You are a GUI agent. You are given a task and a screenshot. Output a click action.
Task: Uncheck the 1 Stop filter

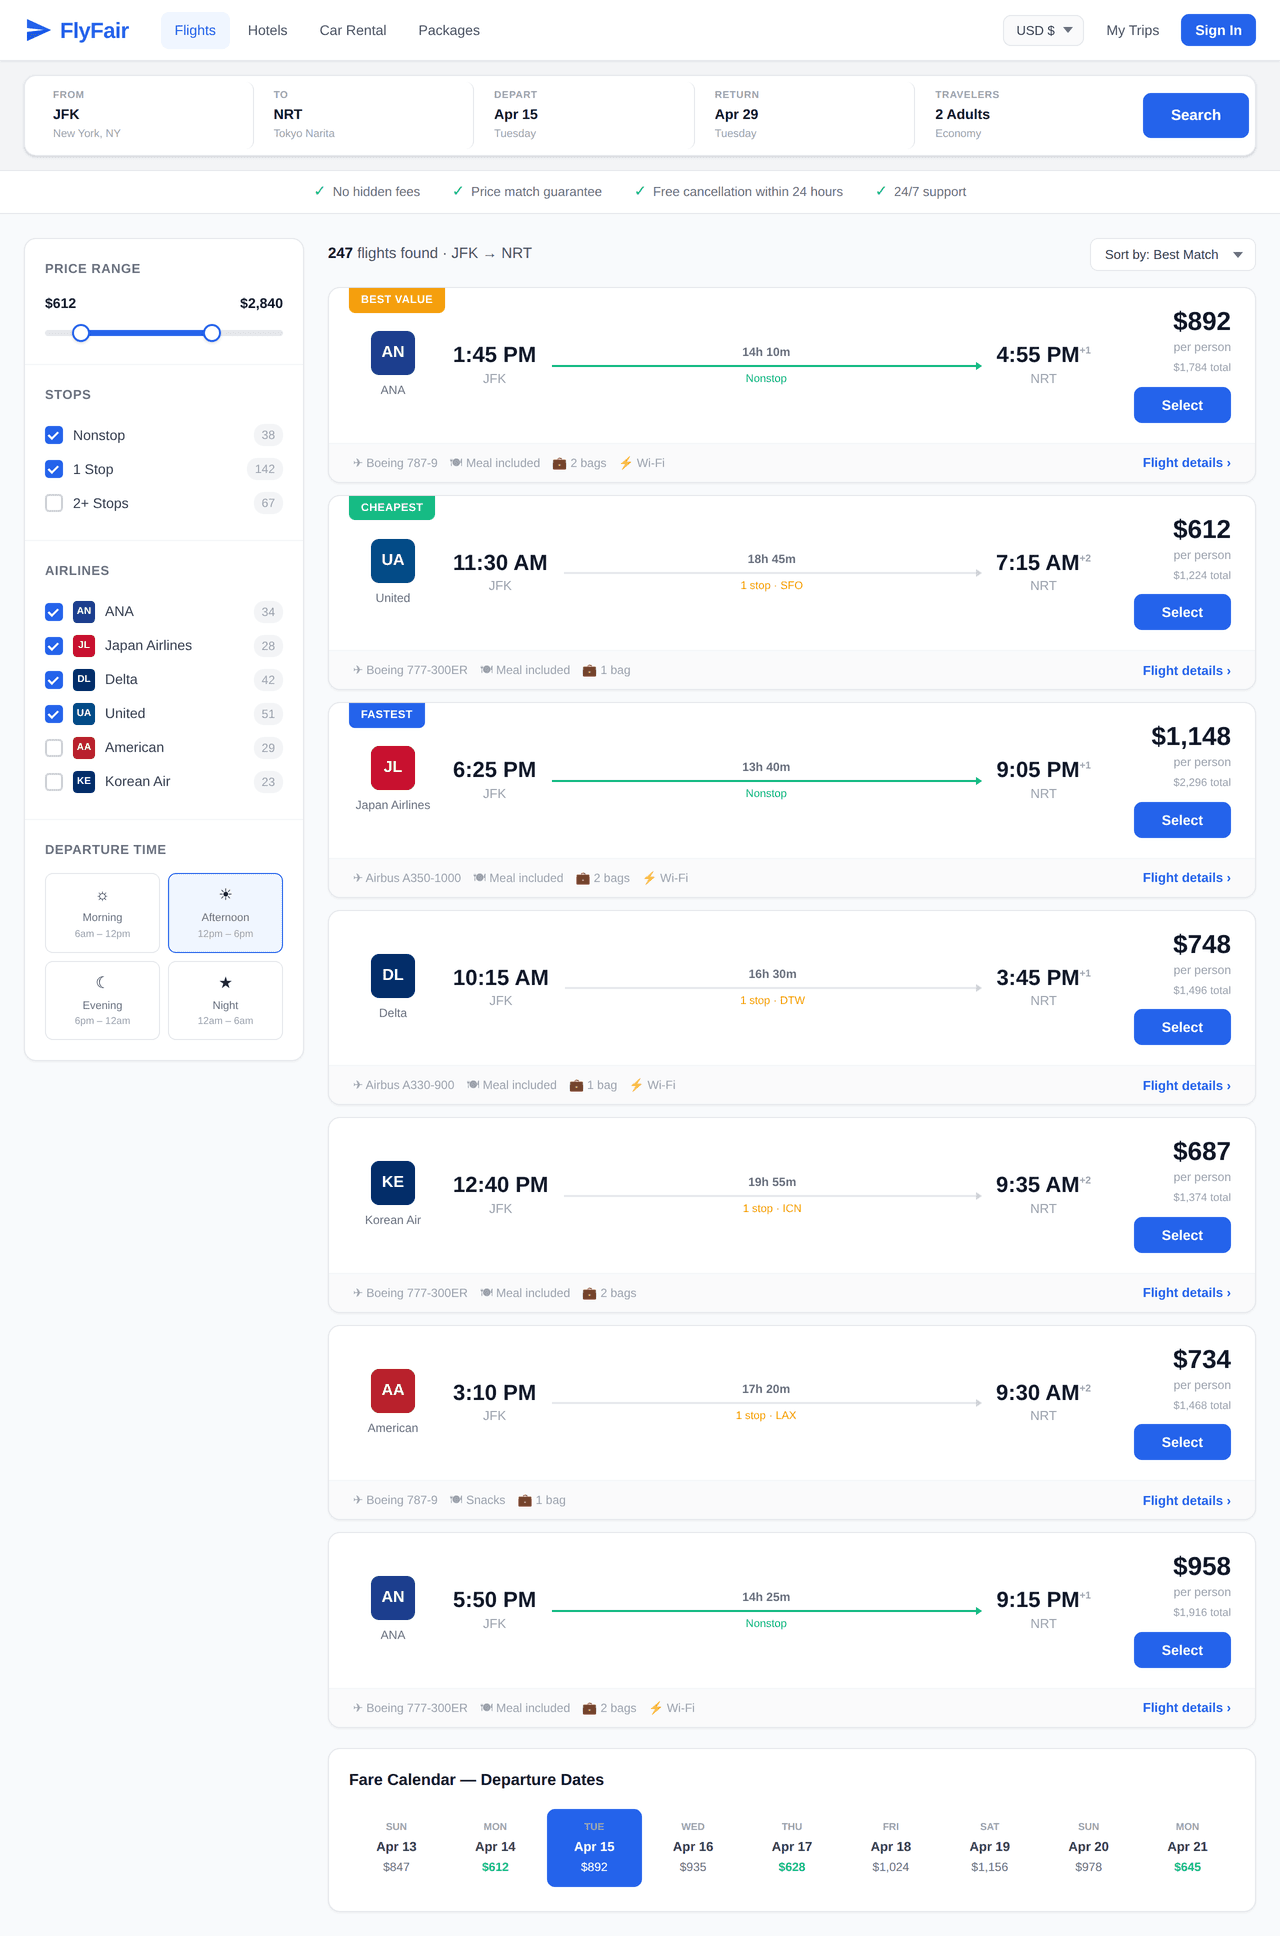[54, 469]
